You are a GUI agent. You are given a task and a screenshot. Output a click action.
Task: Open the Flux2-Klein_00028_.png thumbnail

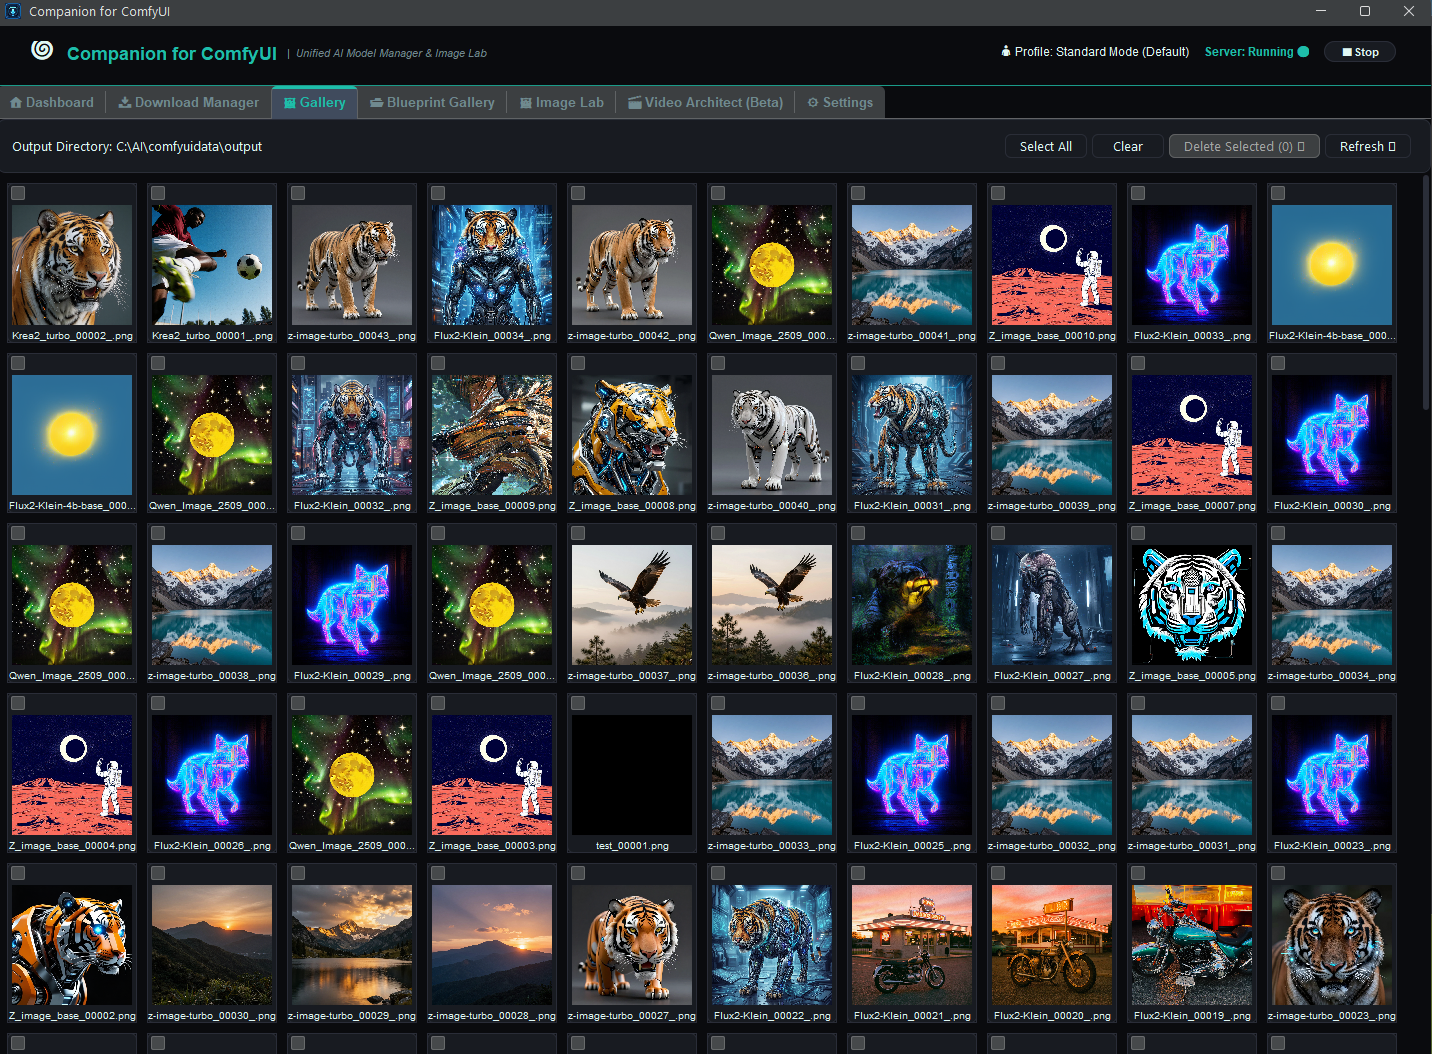[912, 605]
